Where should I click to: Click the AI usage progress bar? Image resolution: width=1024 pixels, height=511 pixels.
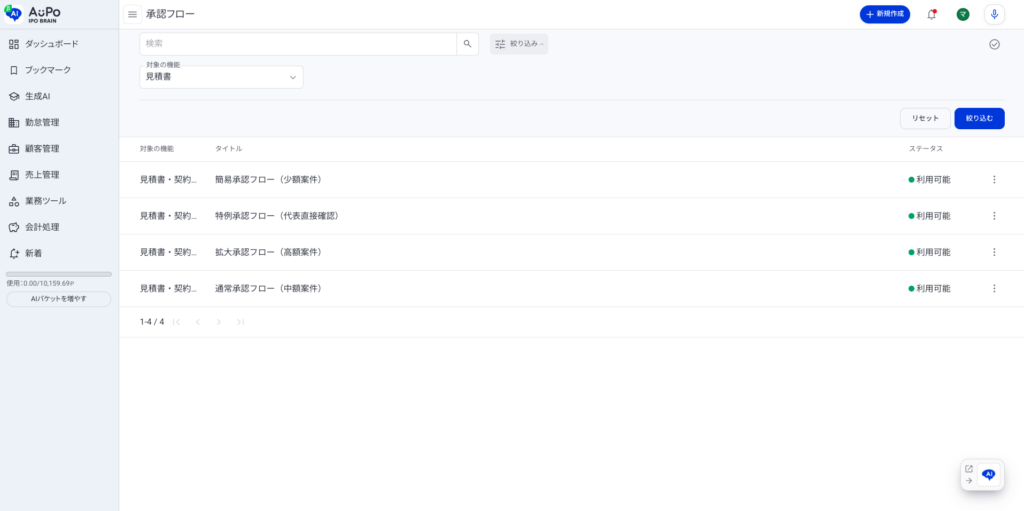pos(59,274)
